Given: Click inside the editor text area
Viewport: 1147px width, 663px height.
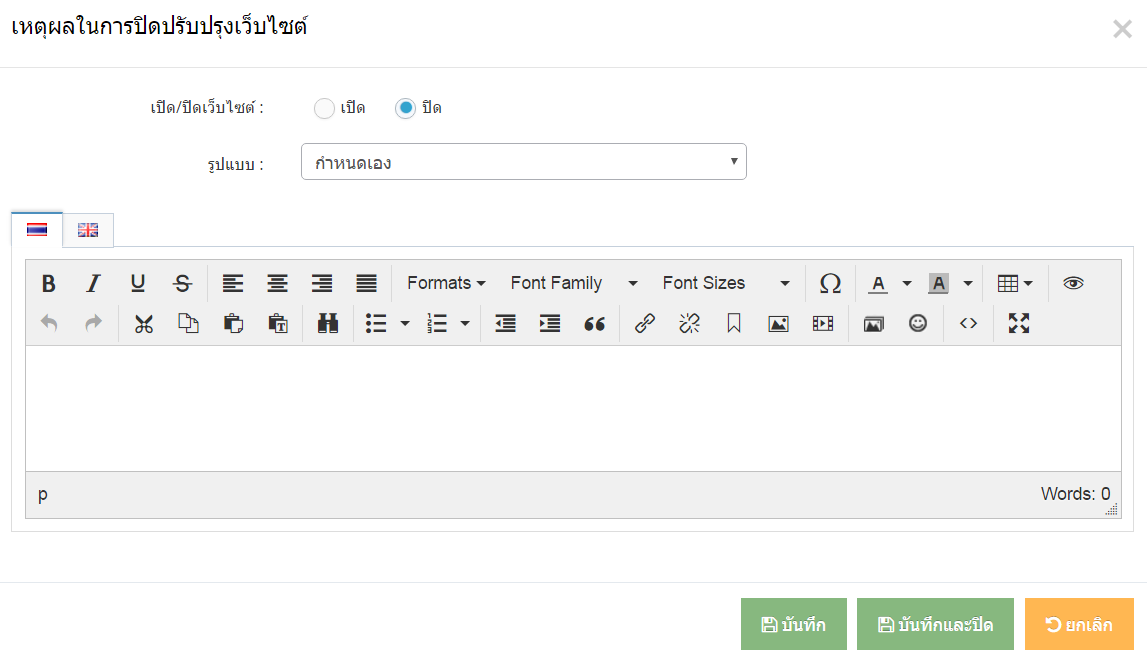Looking at the screenshot, I should tap(574, 408).
